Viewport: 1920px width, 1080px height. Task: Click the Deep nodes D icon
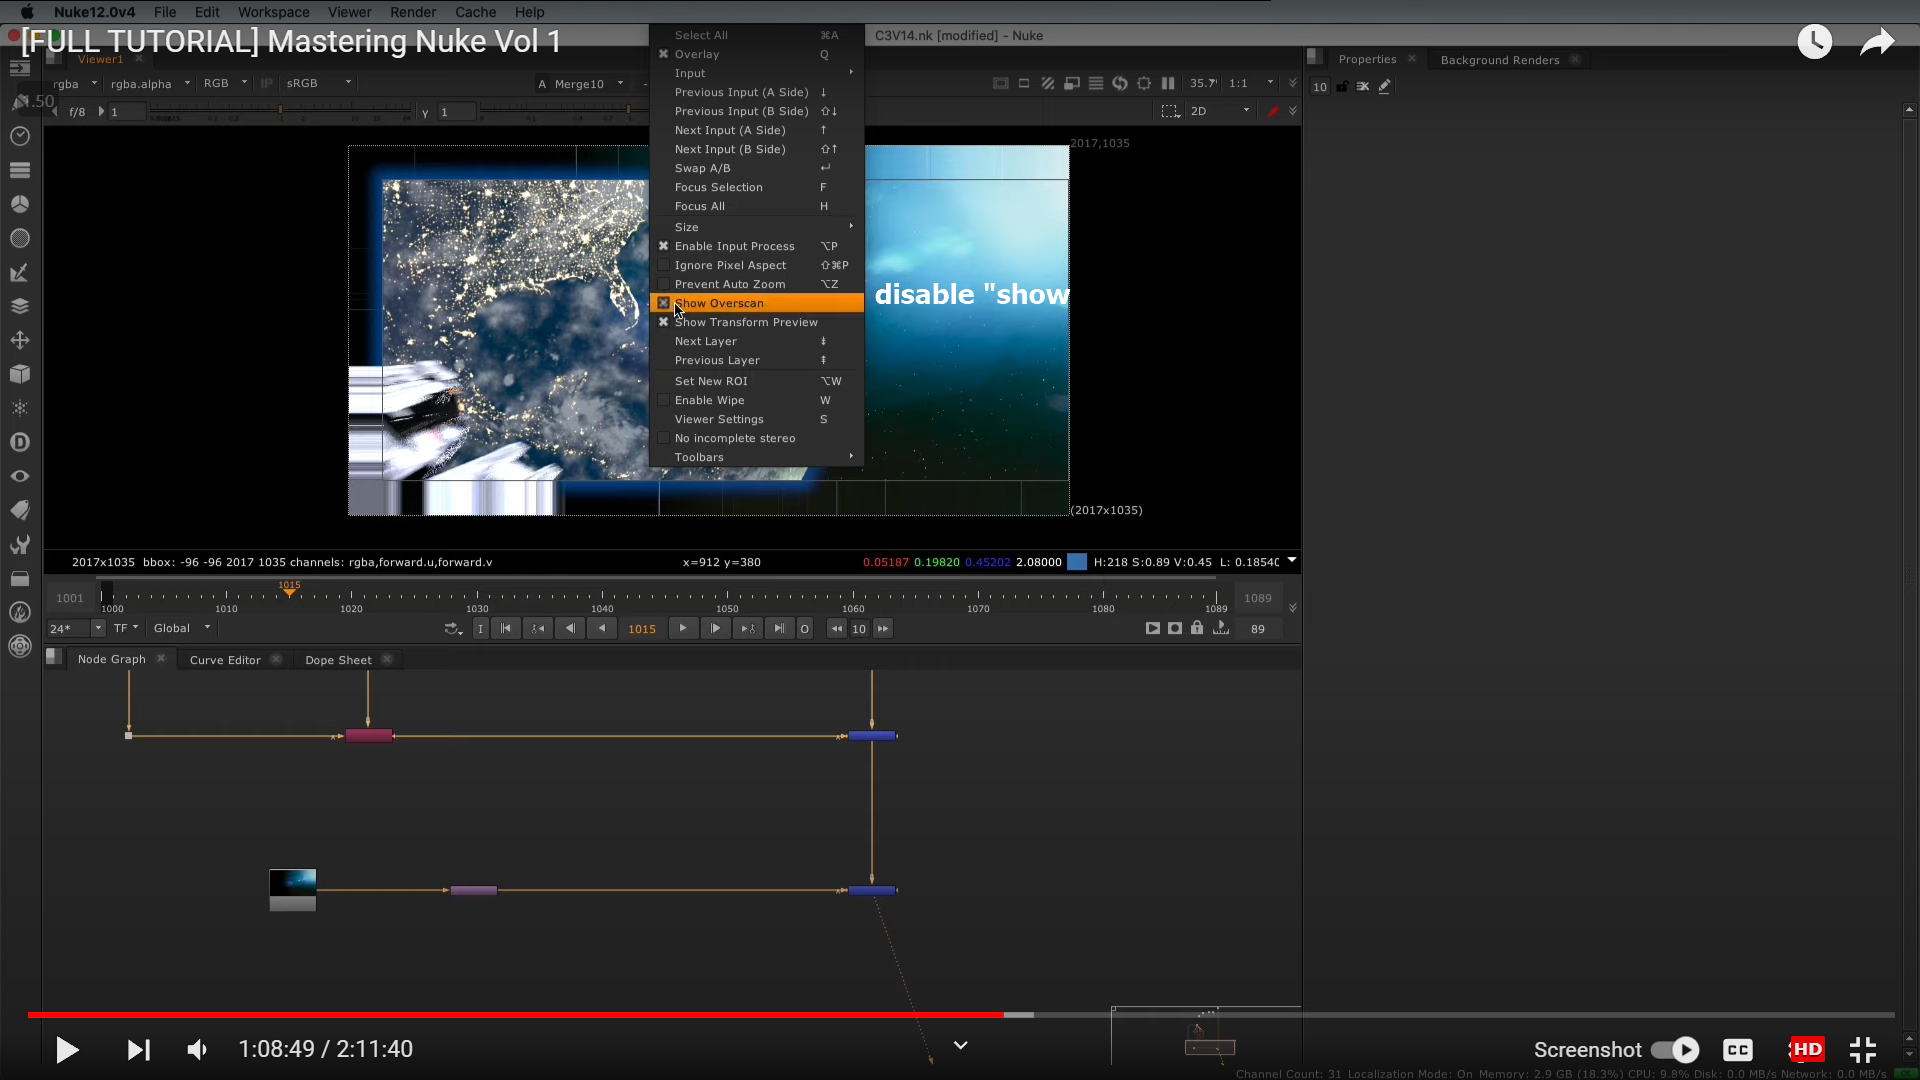click(19, 442)
